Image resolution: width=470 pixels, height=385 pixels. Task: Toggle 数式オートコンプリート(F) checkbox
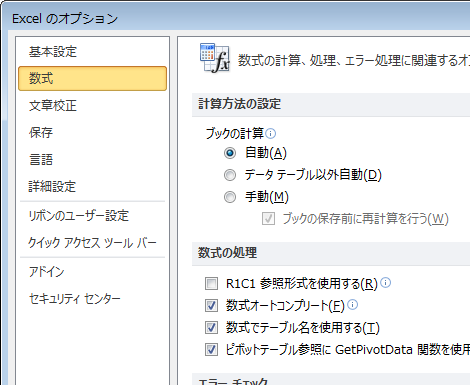(x=211, y=306)
